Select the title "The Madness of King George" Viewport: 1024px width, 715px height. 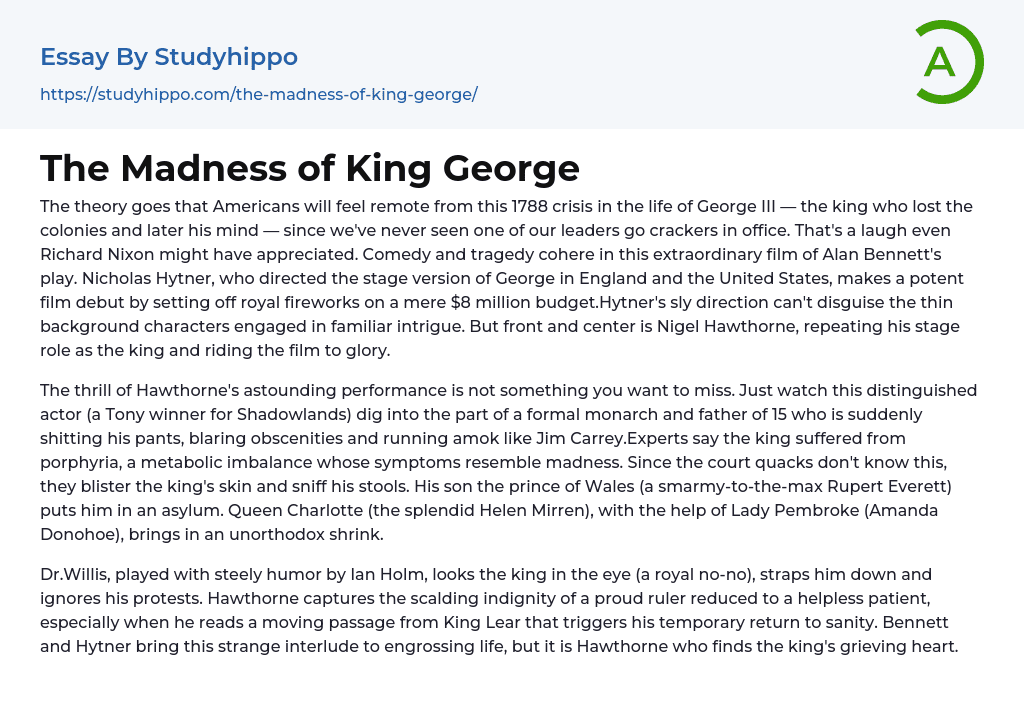tap(310, 168)
